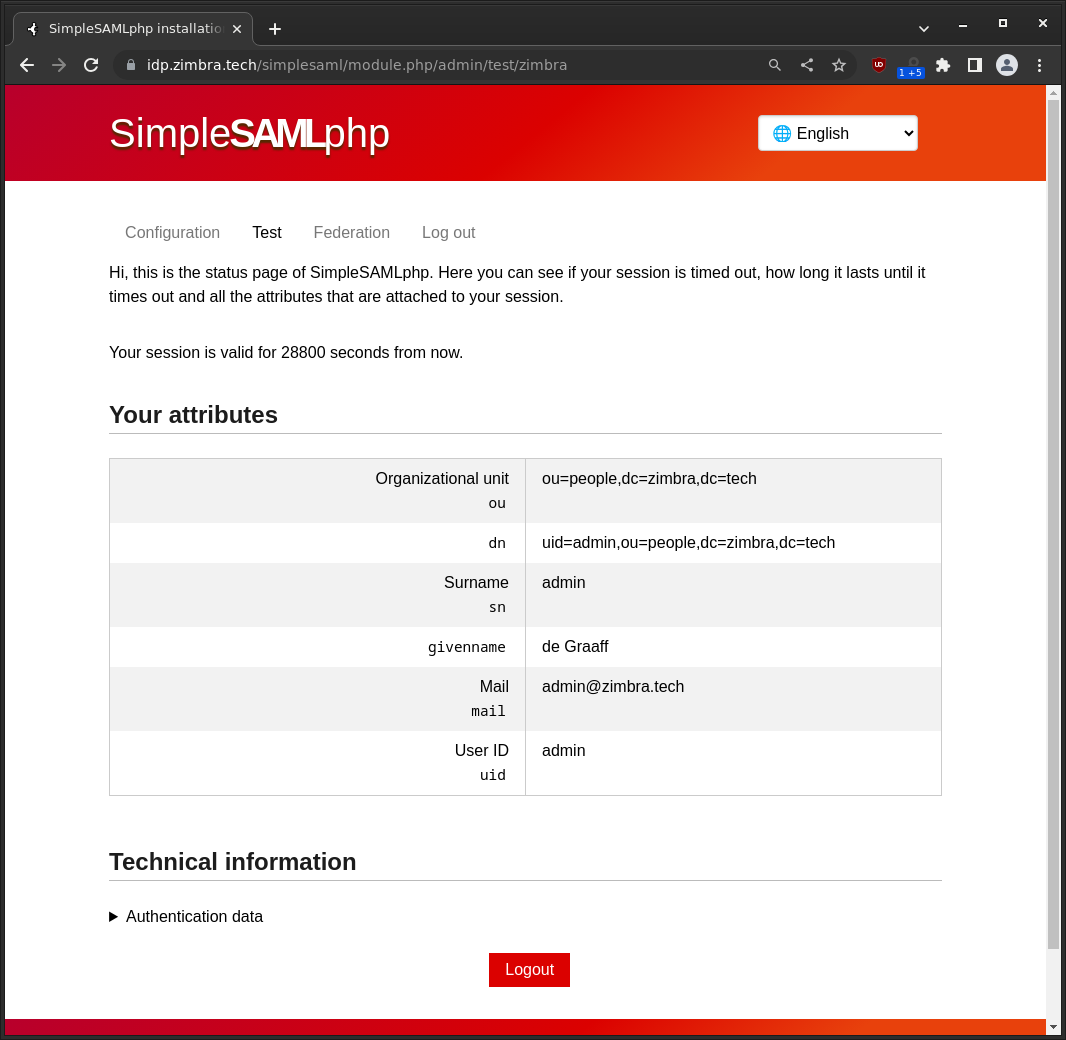Screen dimensions: 1066x1040
Task: Open a new browser tab
Action: [275, 29]
